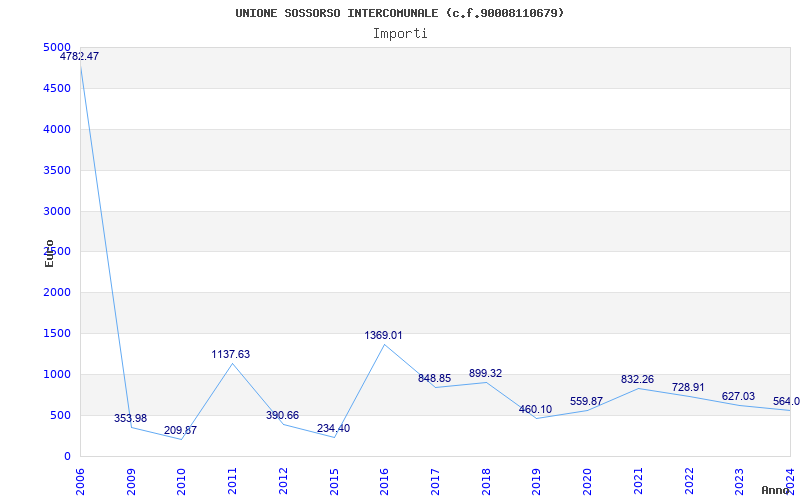Click the 2012 x-axis year label
This screenshot has height=500, width=800.
coord(283,483)
